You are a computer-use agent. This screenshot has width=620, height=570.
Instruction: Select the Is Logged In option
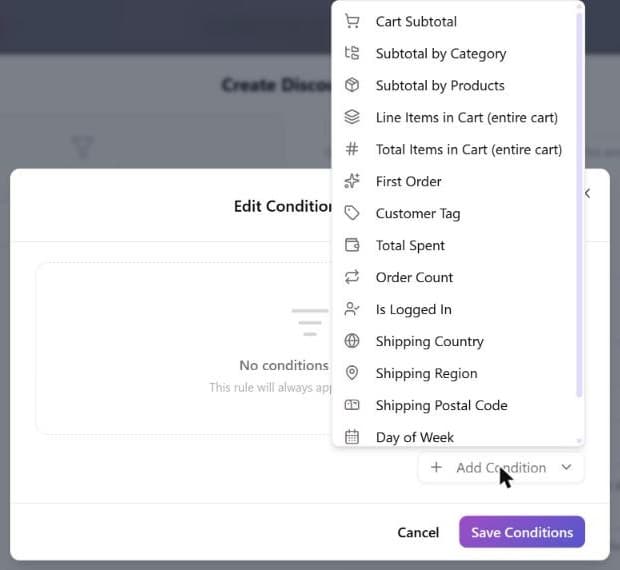coord(455,310)
